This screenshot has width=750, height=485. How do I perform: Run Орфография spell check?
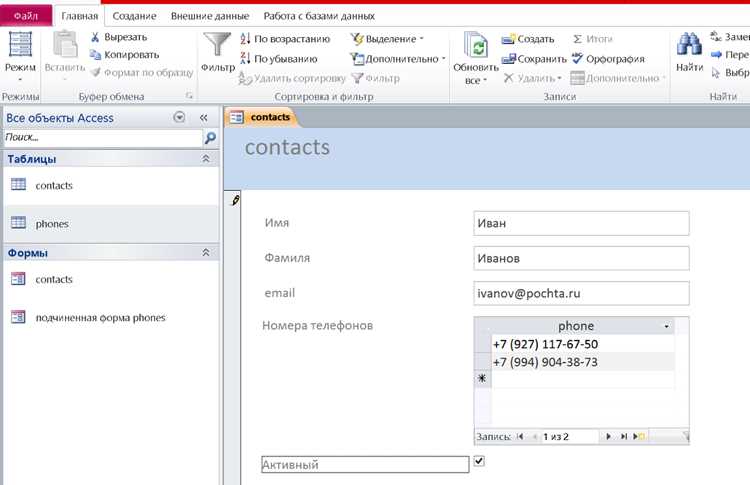point(608,59)
